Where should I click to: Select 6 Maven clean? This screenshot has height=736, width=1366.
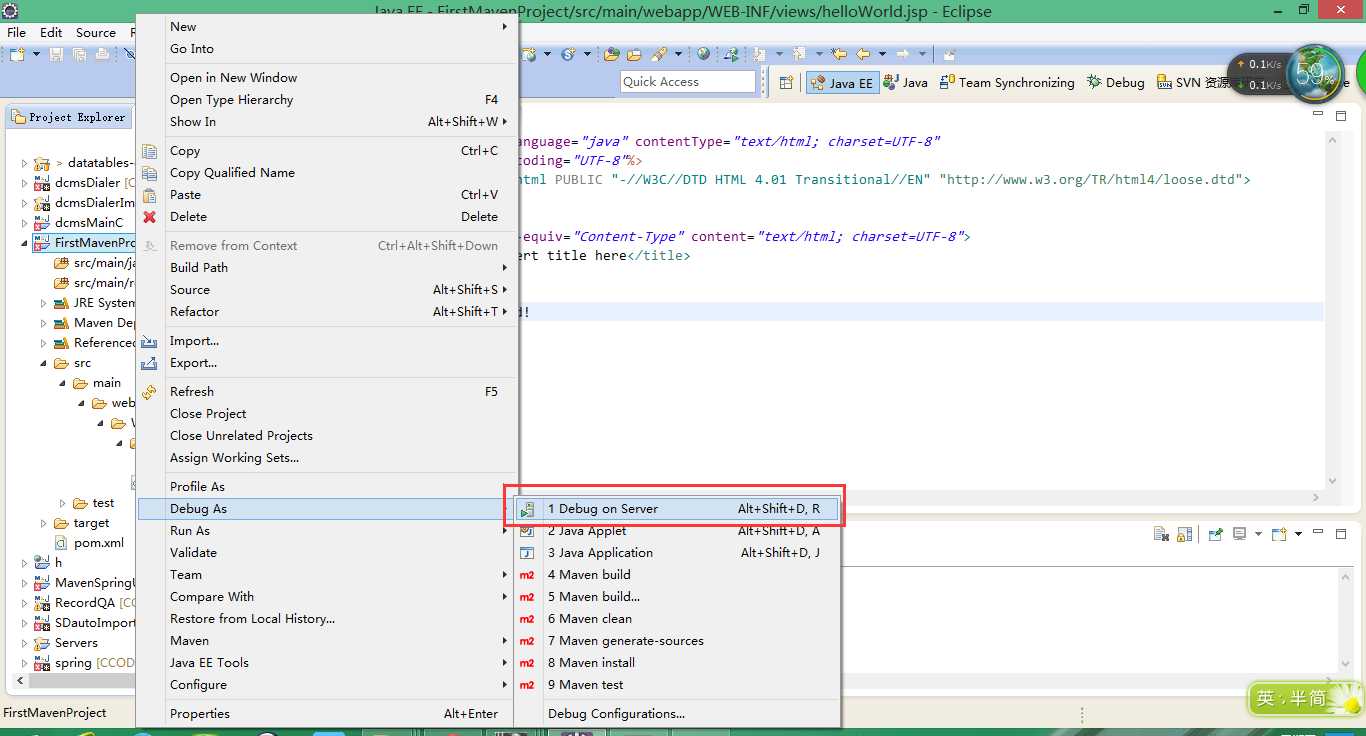(x=677, y=619)
